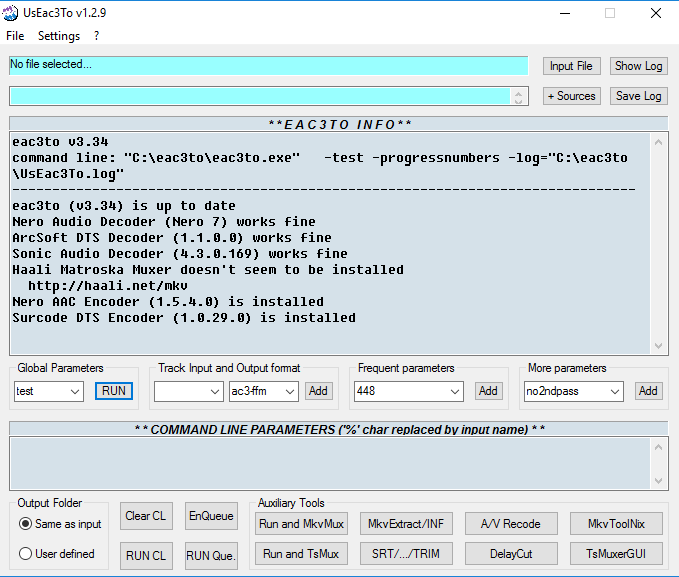Click the UsEac3To app icon in title bar
679x577 pixels.
(10, 13)
